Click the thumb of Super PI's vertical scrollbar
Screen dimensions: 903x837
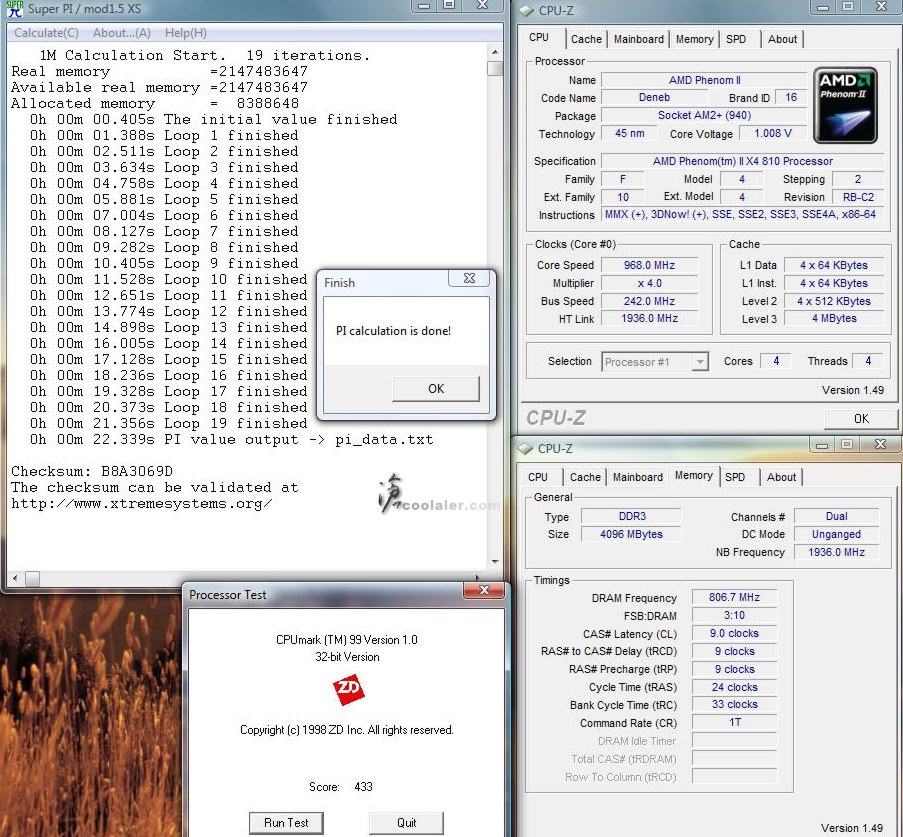coord(495,68)
